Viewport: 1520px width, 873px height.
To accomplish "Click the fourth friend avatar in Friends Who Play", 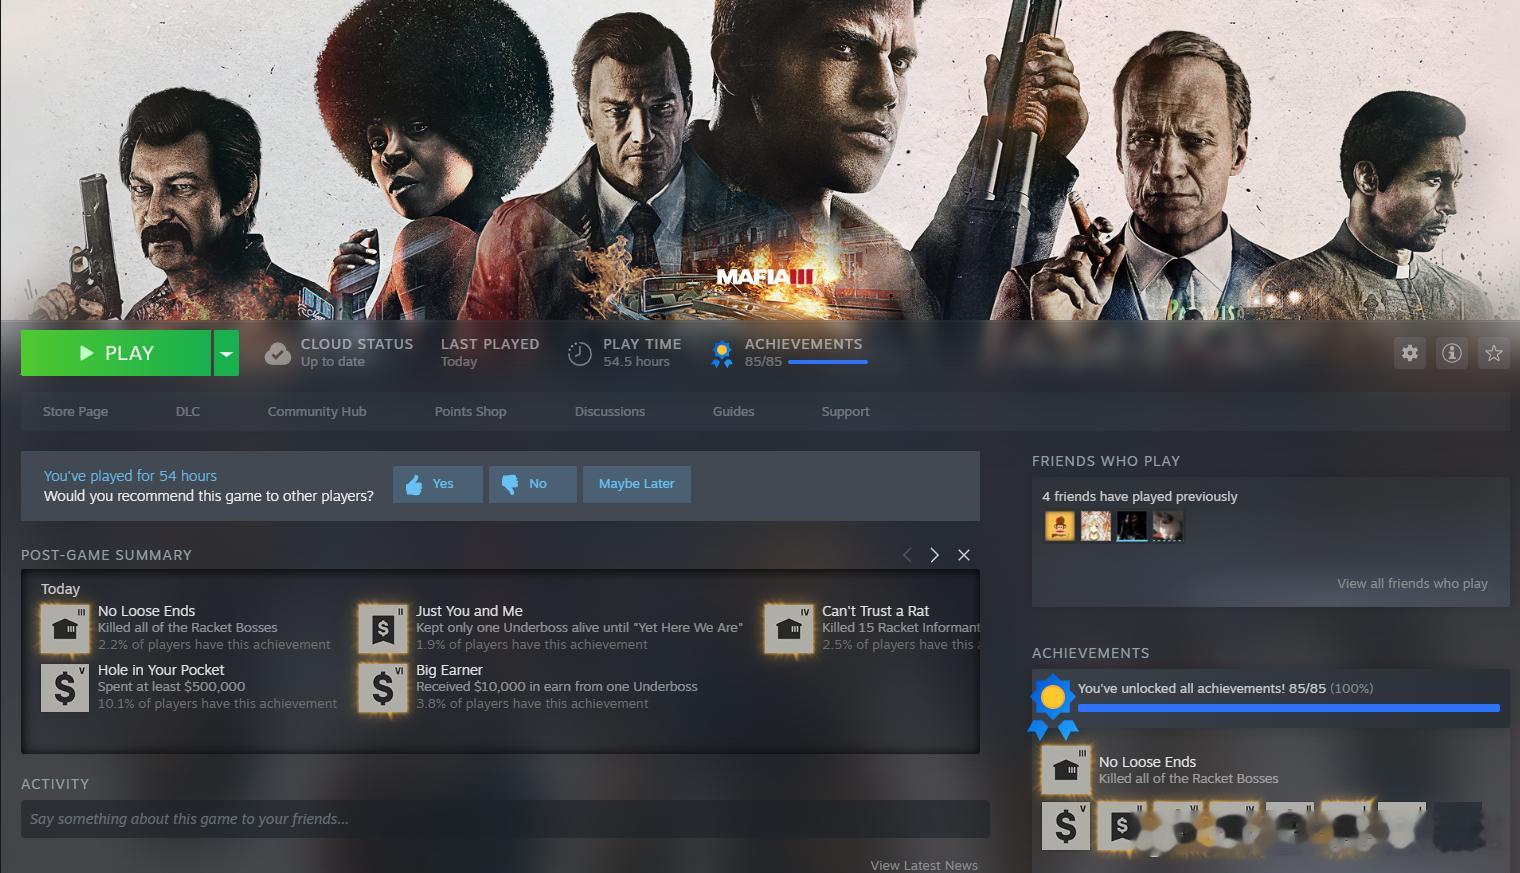I will pos(1168,526).
